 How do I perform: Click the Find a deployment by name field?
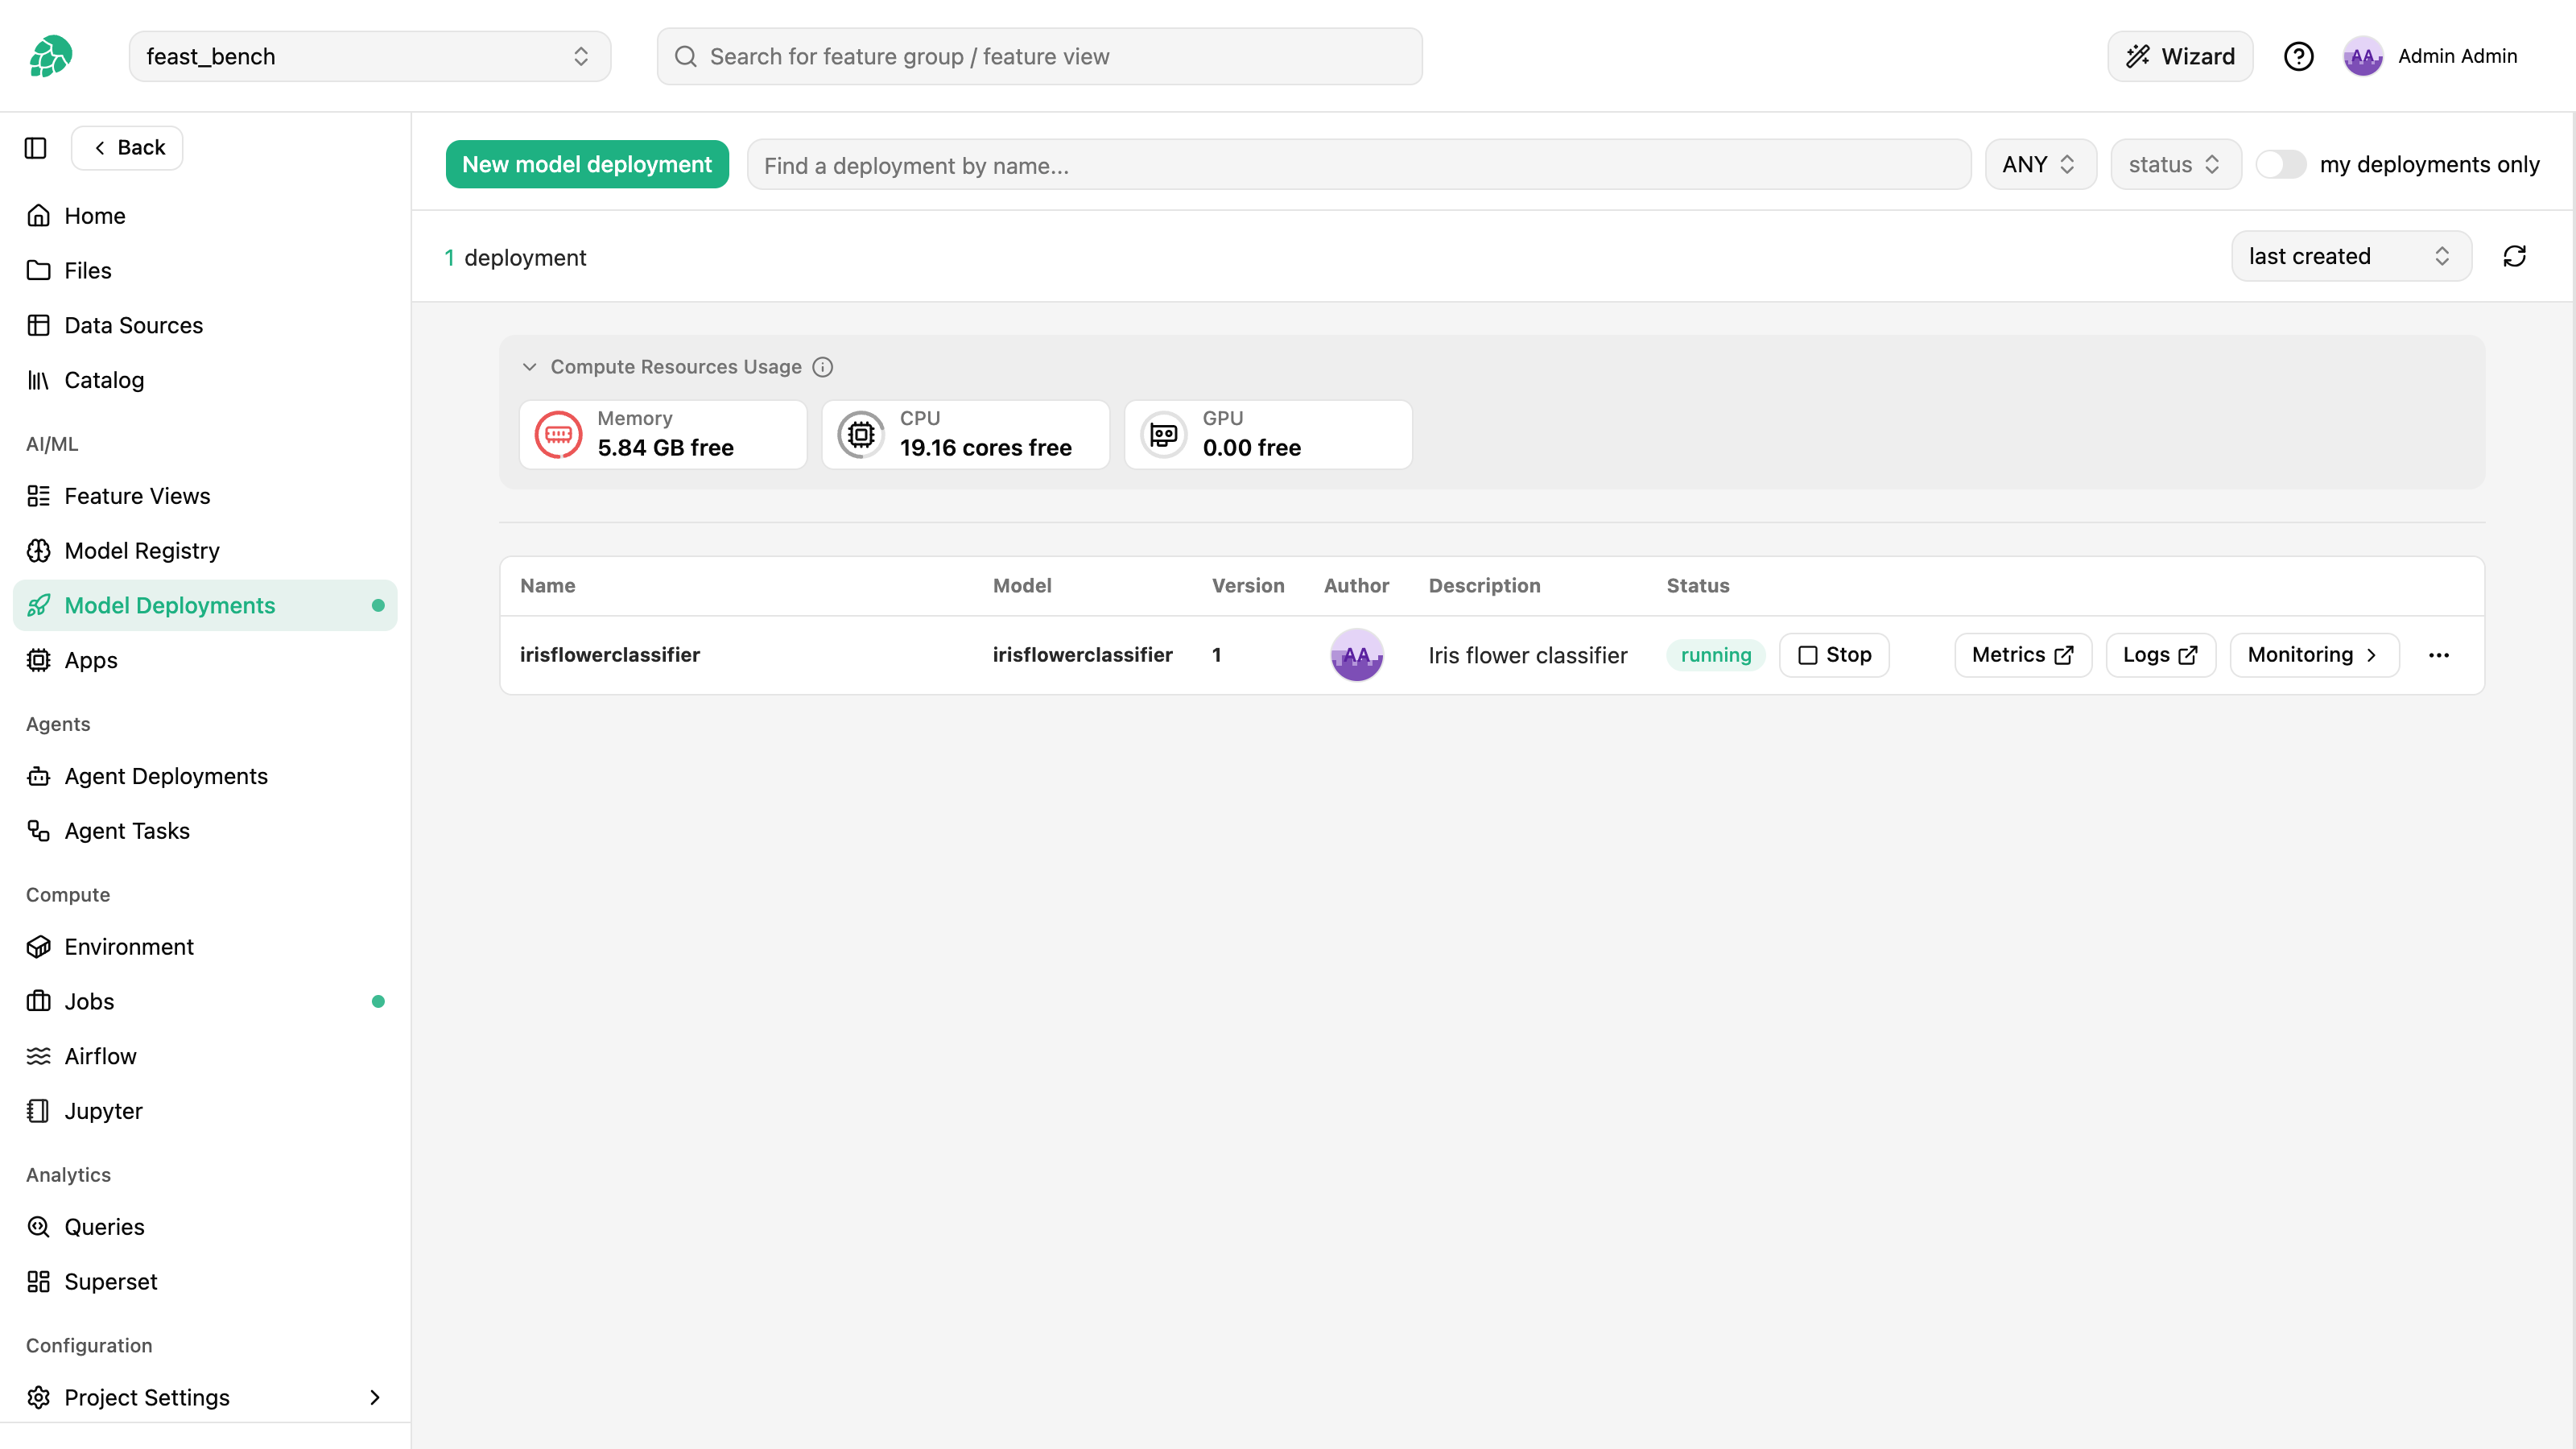coord(1359,165)
